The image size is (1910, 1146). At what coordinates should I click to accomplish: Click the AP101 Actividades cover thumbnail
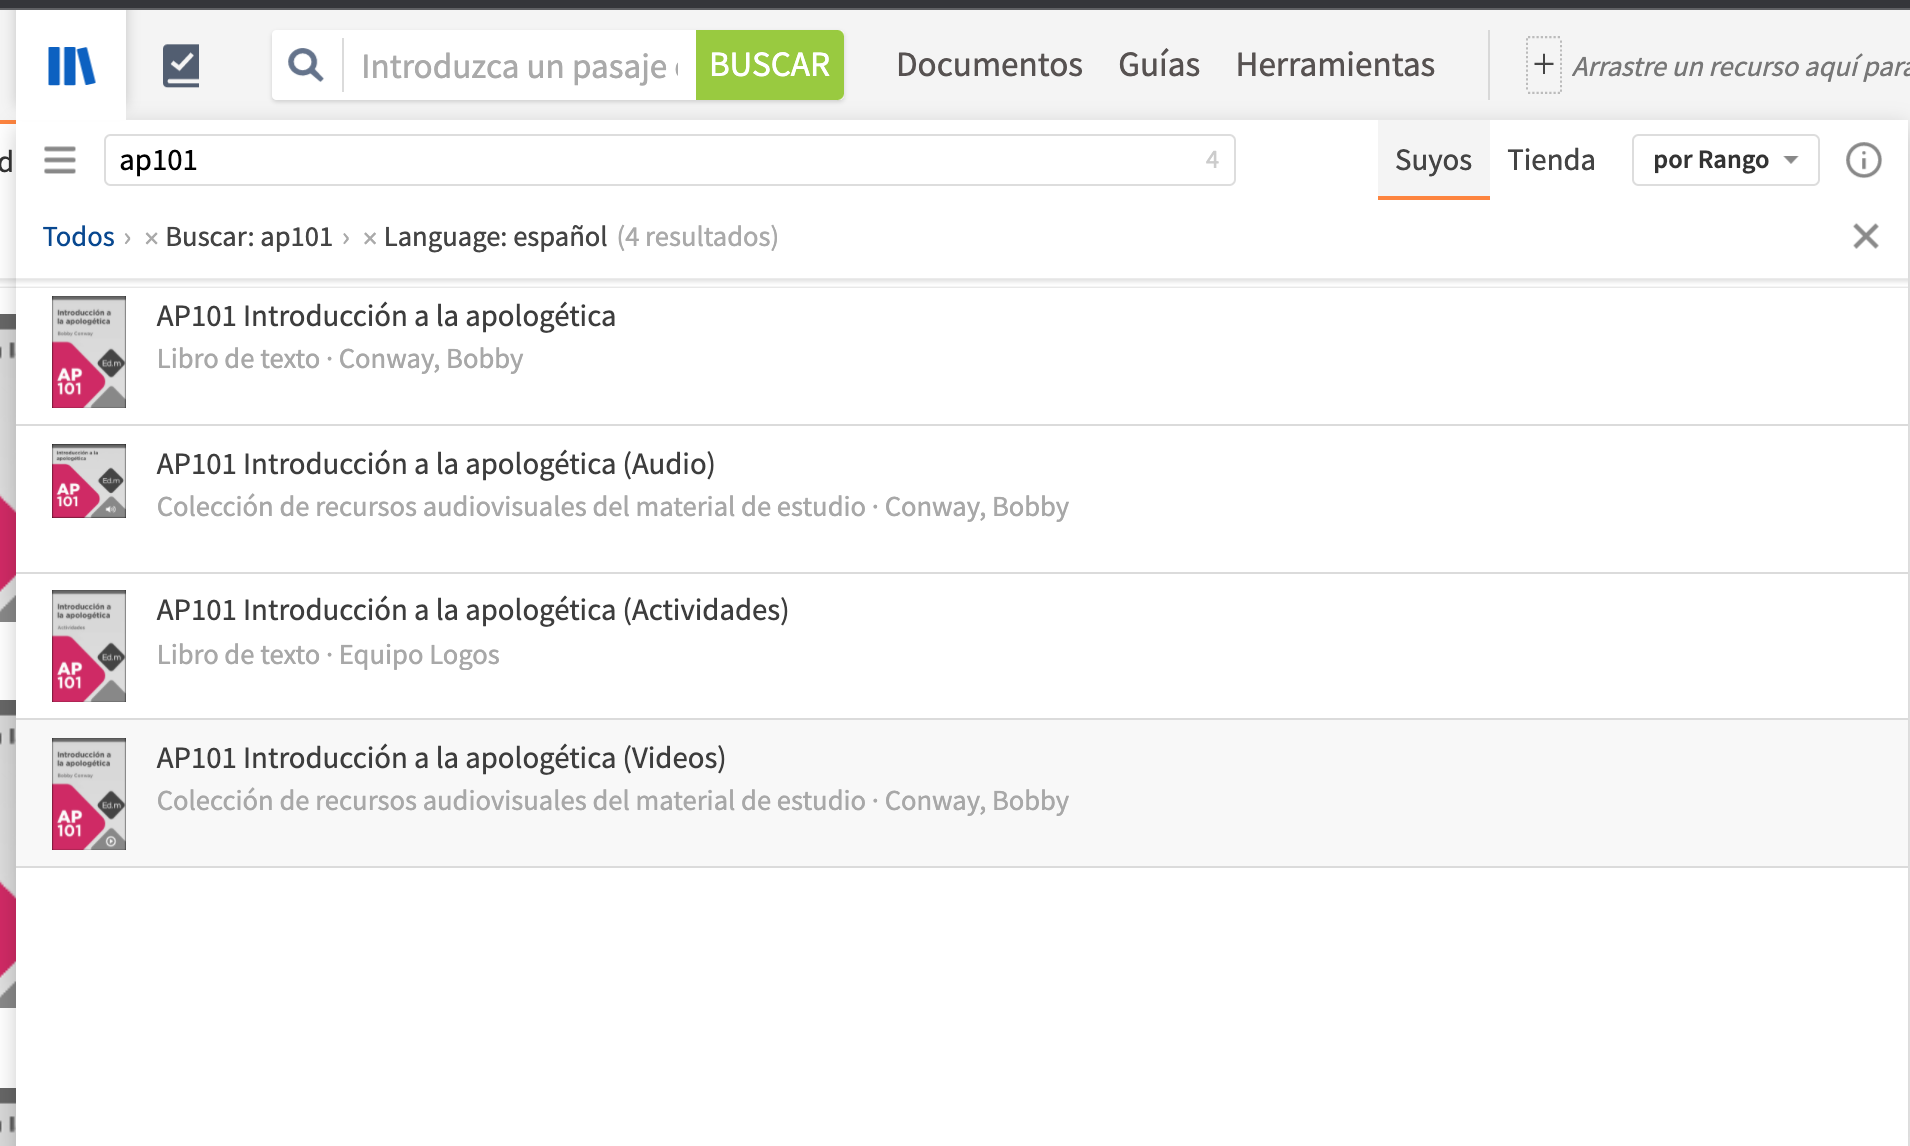pyautogui.click(x=89, y=646)
